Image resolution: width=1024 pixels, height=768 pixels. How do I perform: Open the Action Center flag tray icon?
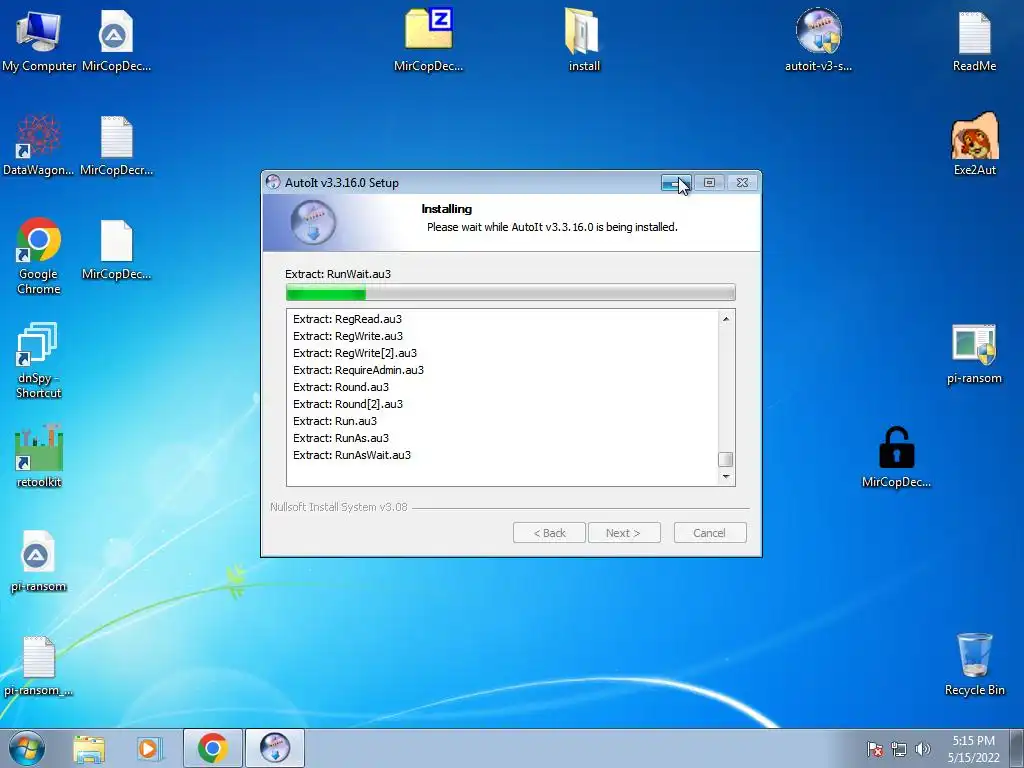click(x=875, y=749)
